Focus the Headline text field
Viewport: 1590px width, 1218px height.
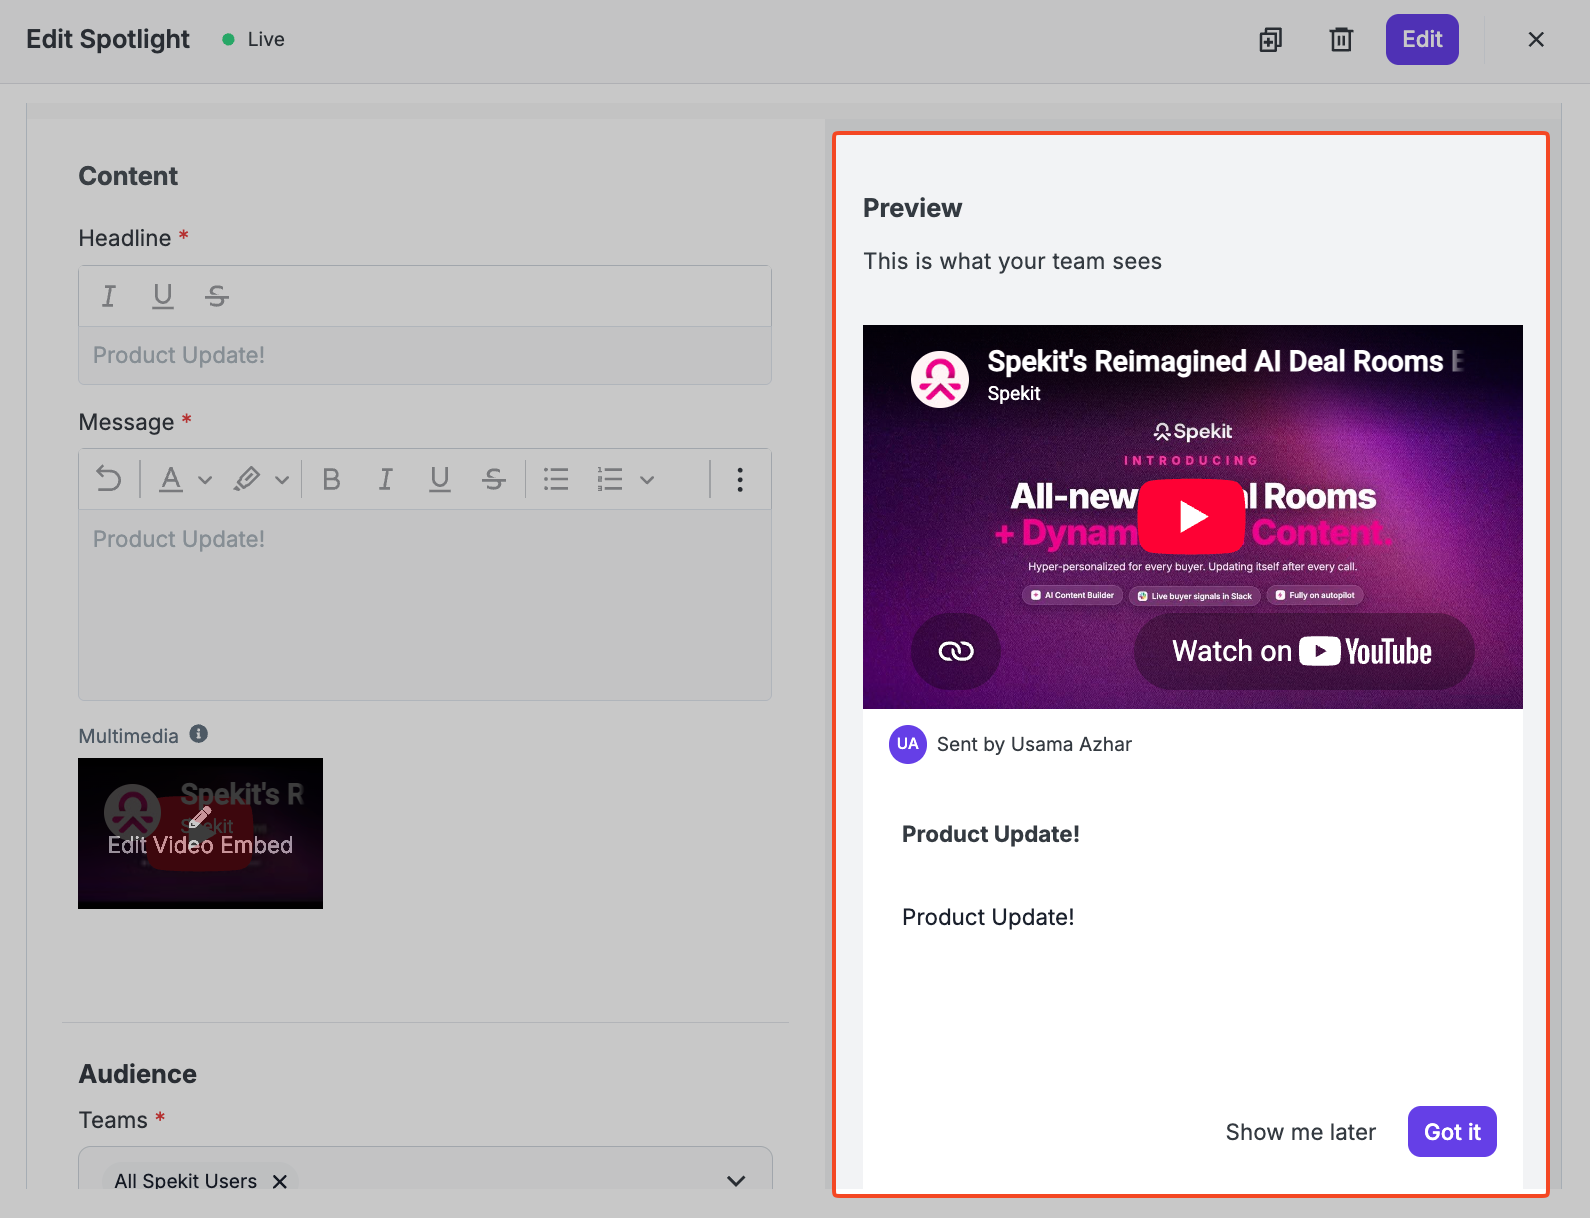(x=425, y=356)
